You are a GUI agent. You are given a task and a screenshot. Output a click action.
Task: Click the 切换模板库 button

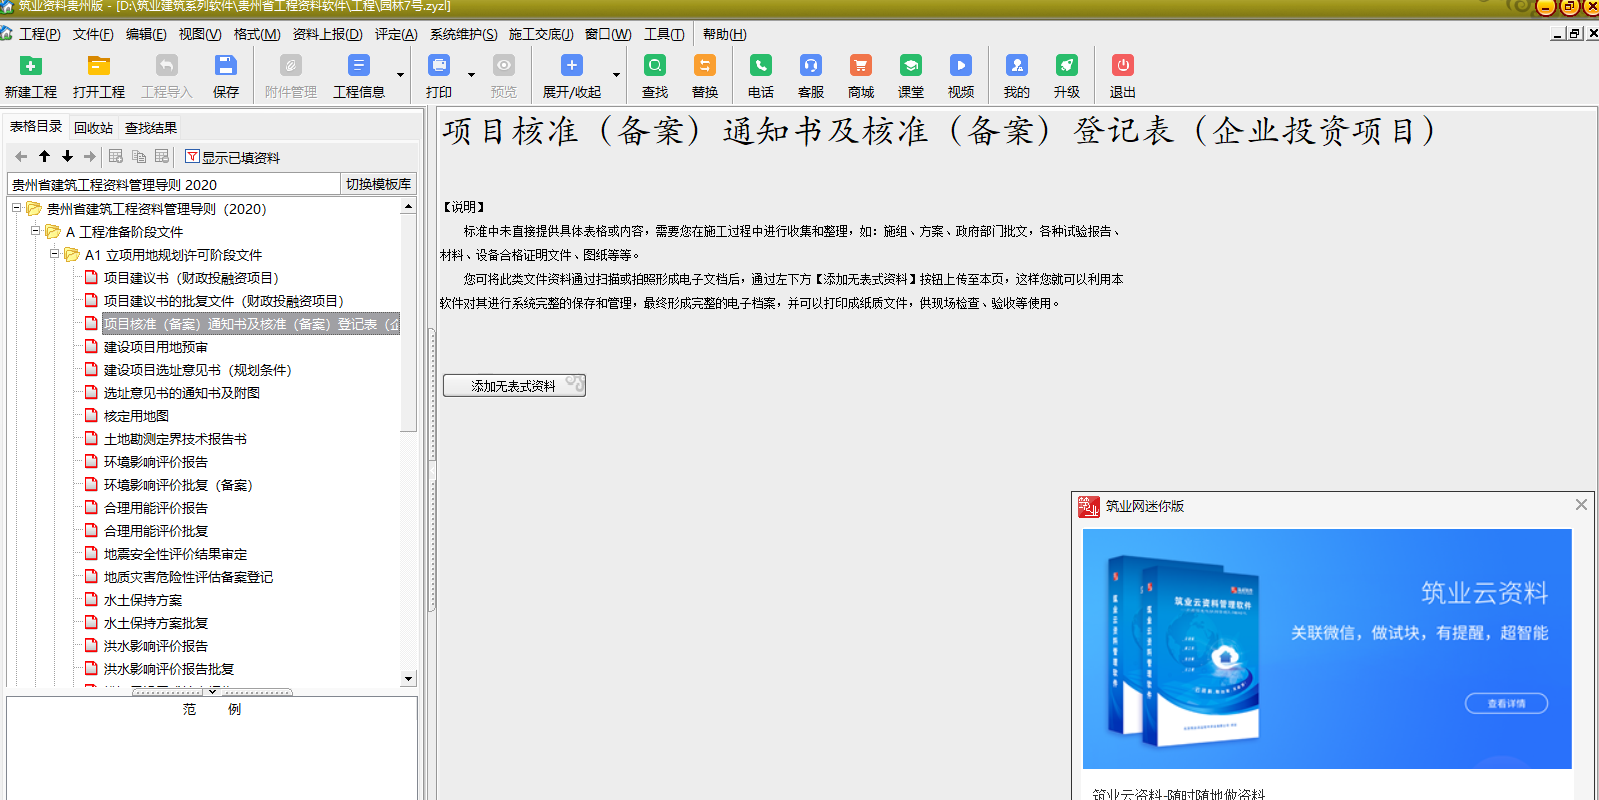point(378,184)
